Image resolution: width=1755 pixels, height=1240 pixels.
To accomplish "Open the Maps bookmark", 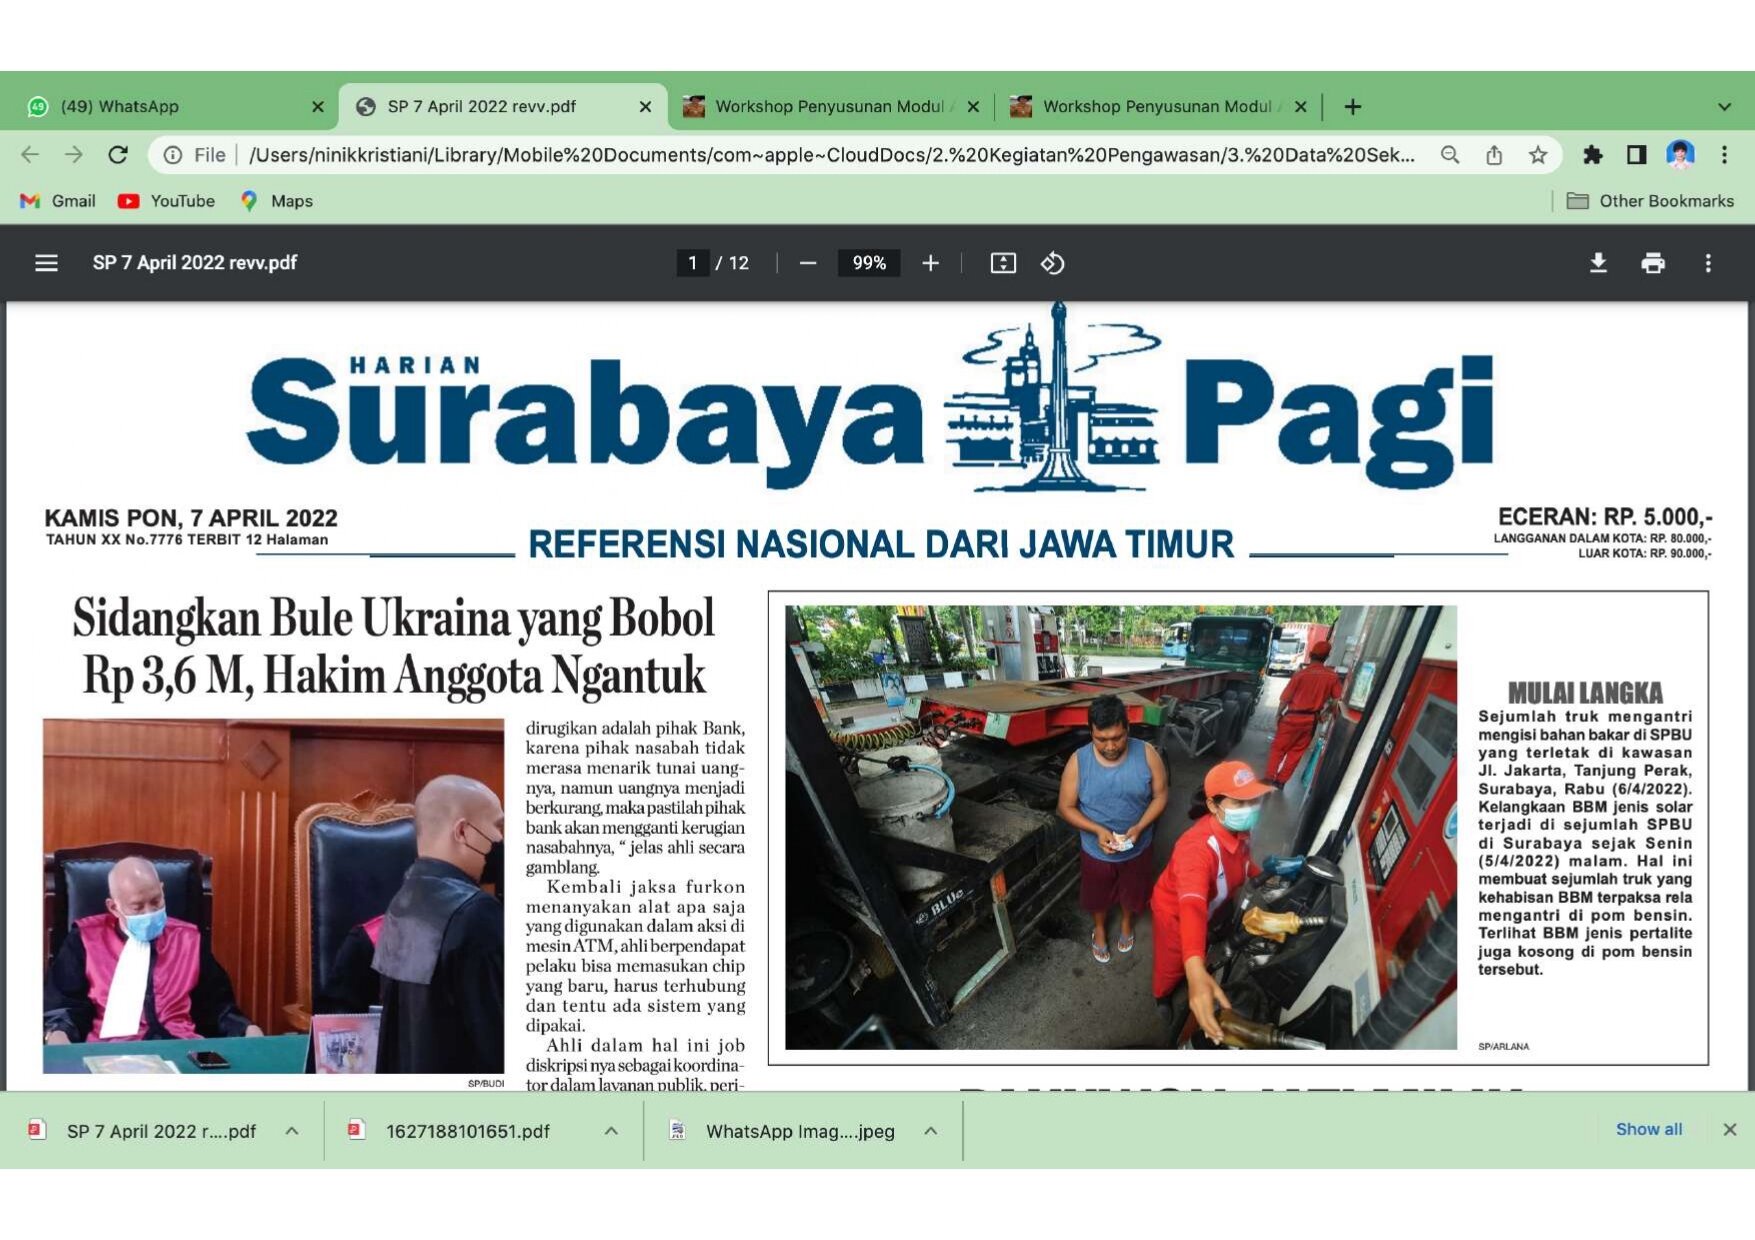I will point(277,201).
